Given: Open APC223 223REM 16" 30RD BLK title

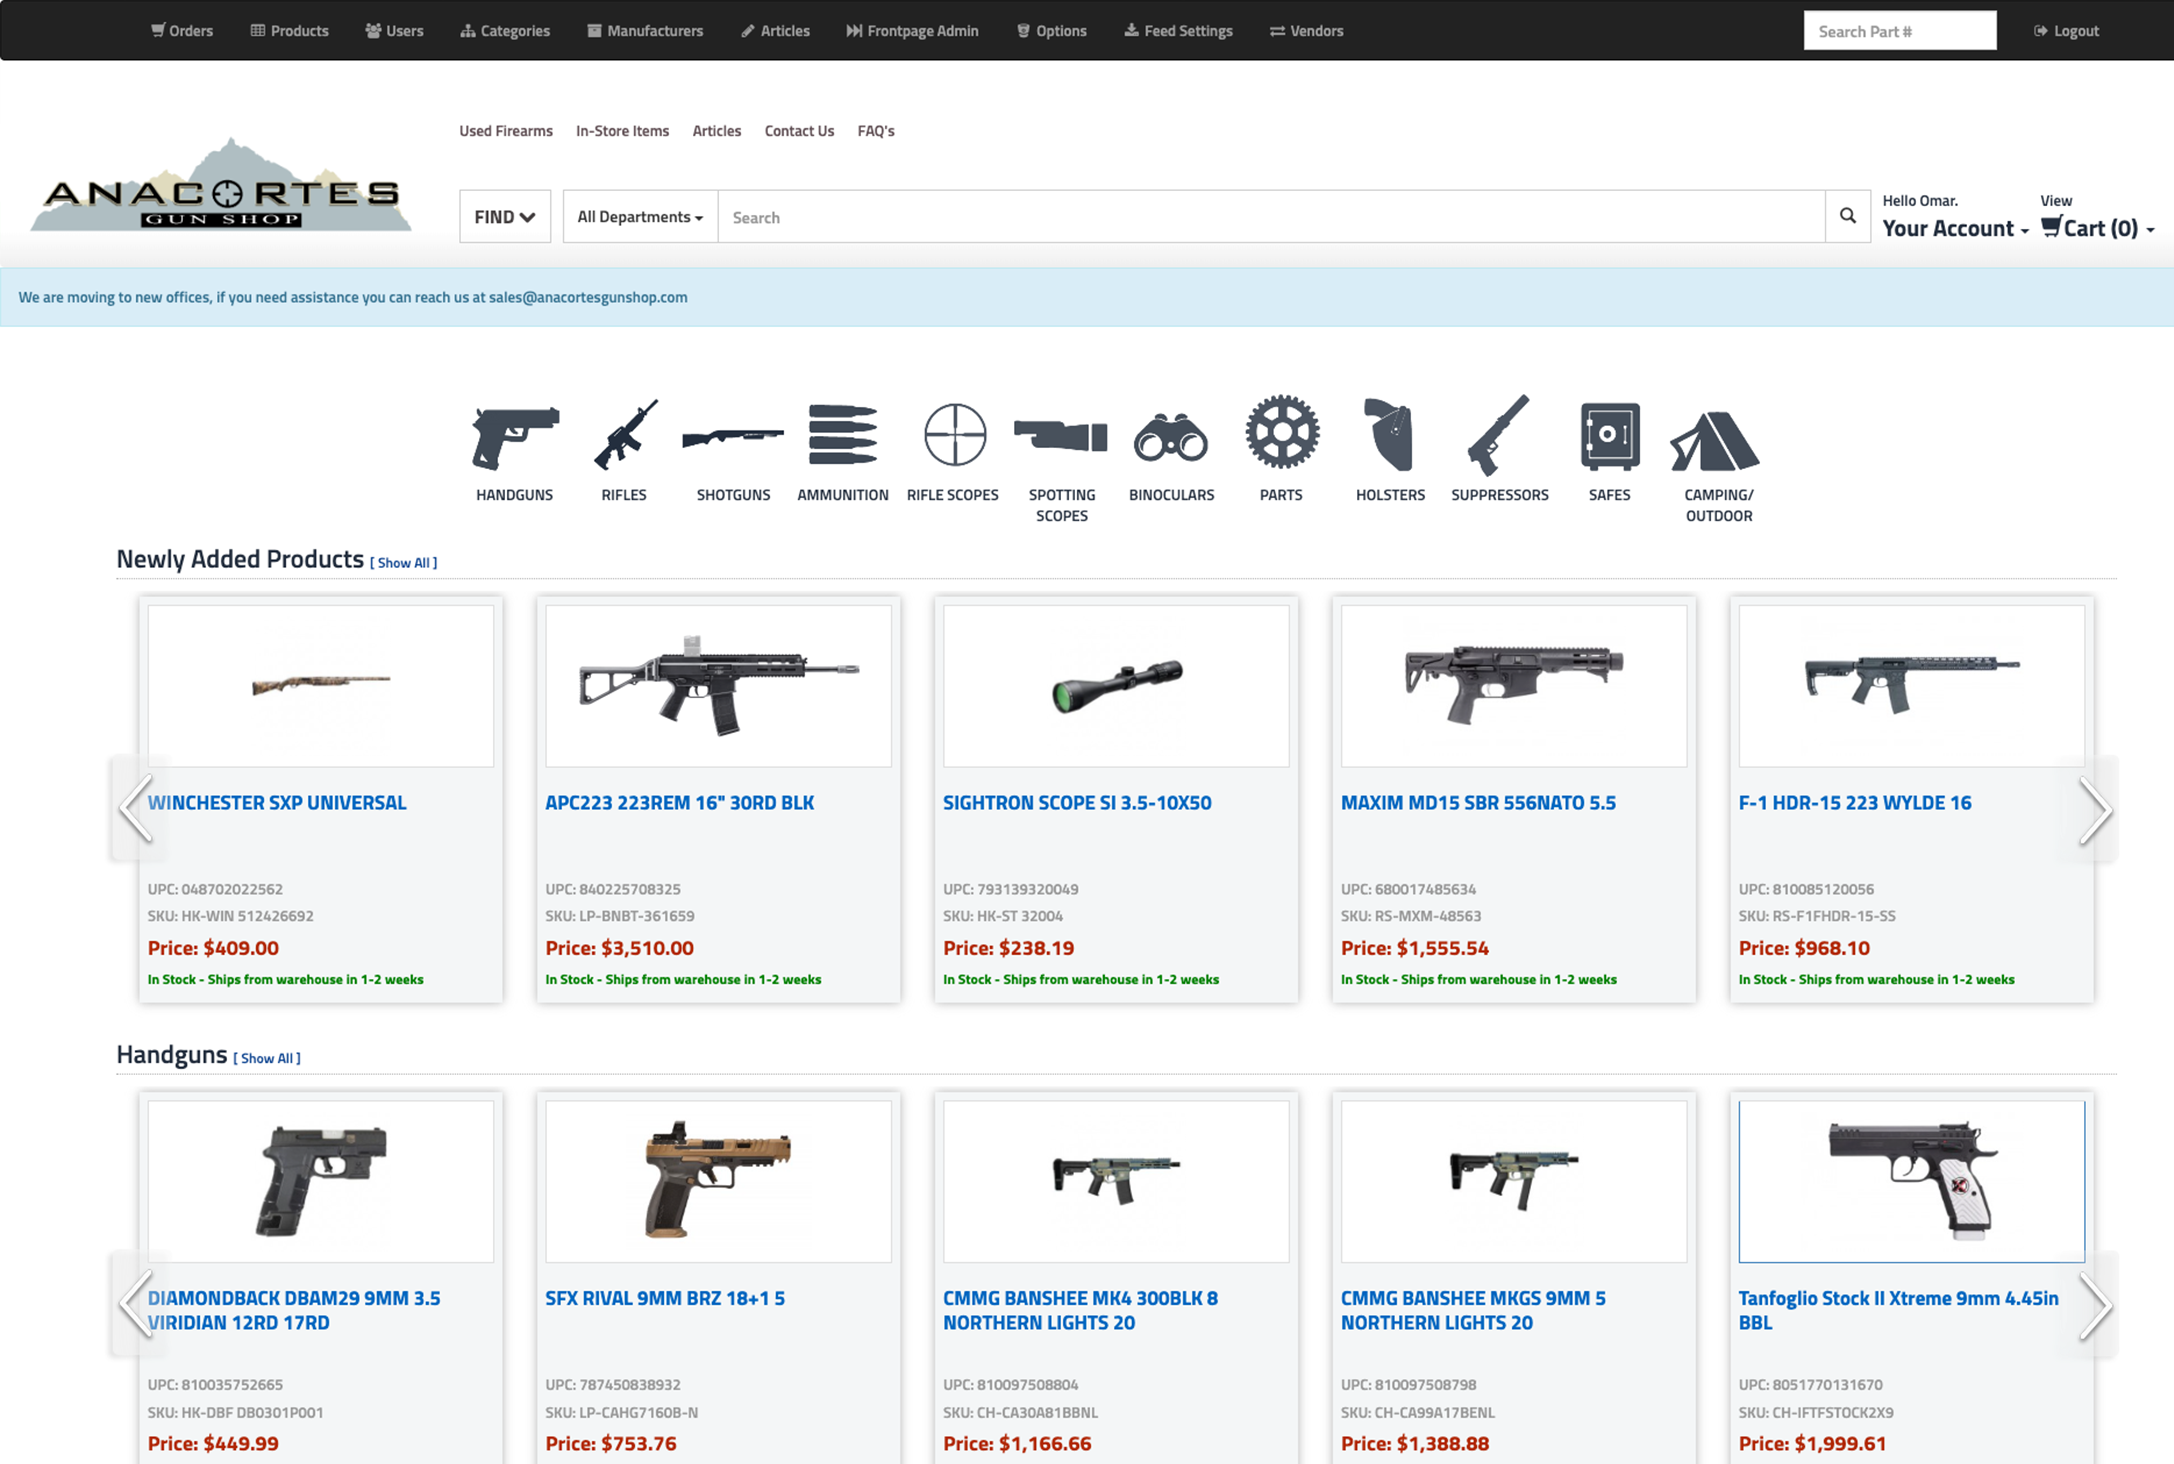Looking at the screenshot, I should [x=680, y=802].
